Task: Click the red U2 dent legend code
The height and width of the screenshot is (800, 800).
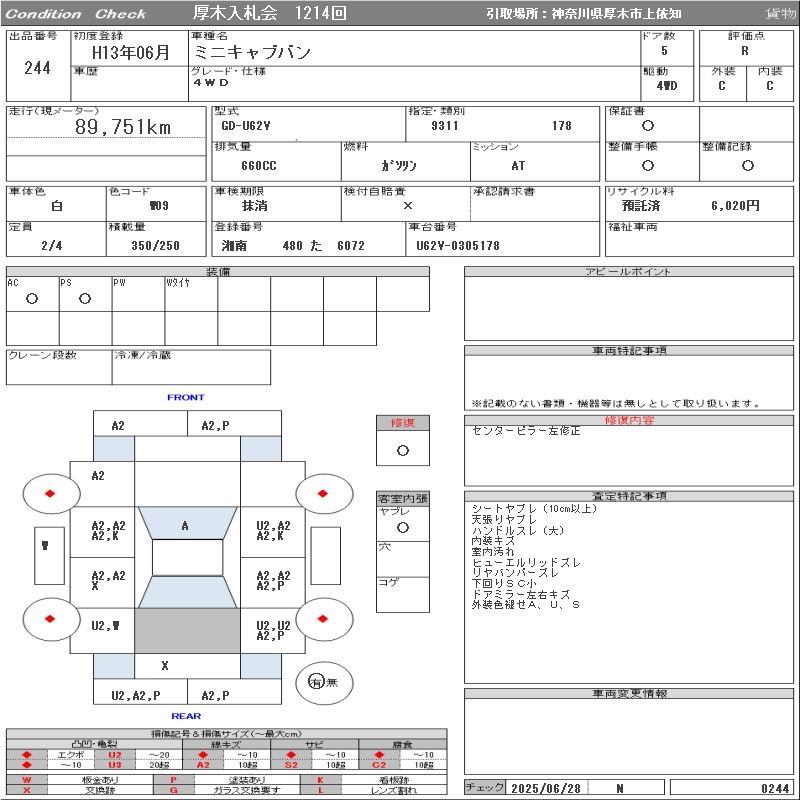Action: pos(115,755)
